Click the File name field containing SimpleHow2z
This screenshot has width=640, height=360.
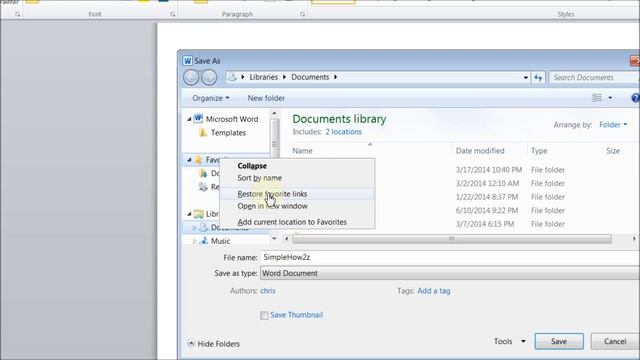450,258
